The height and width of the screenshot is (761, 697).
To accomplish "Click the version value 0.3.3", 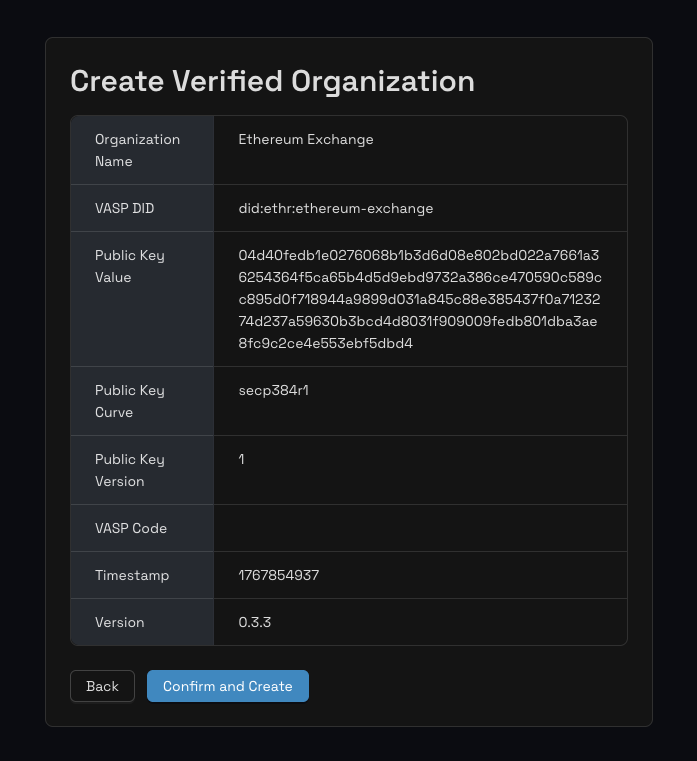I will click(254, 622).
